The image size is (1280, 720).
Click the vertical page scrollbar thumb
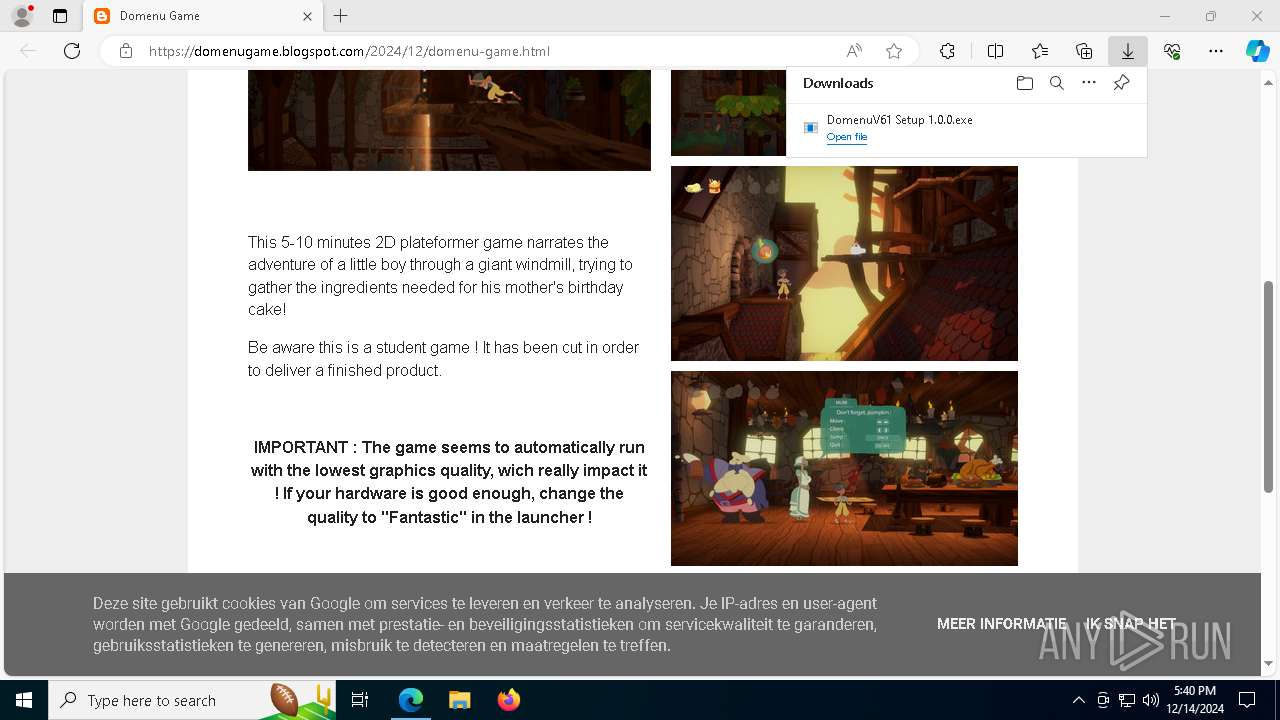(1269, 385)
